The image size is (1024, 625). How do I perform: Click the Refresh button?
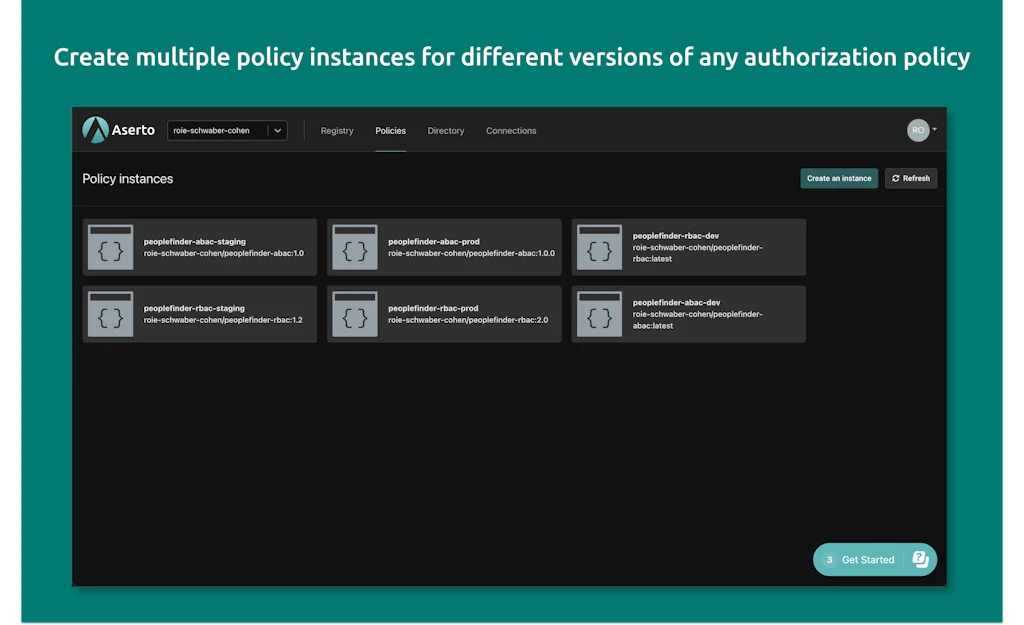pyautogui.click(x=911, y=178)
